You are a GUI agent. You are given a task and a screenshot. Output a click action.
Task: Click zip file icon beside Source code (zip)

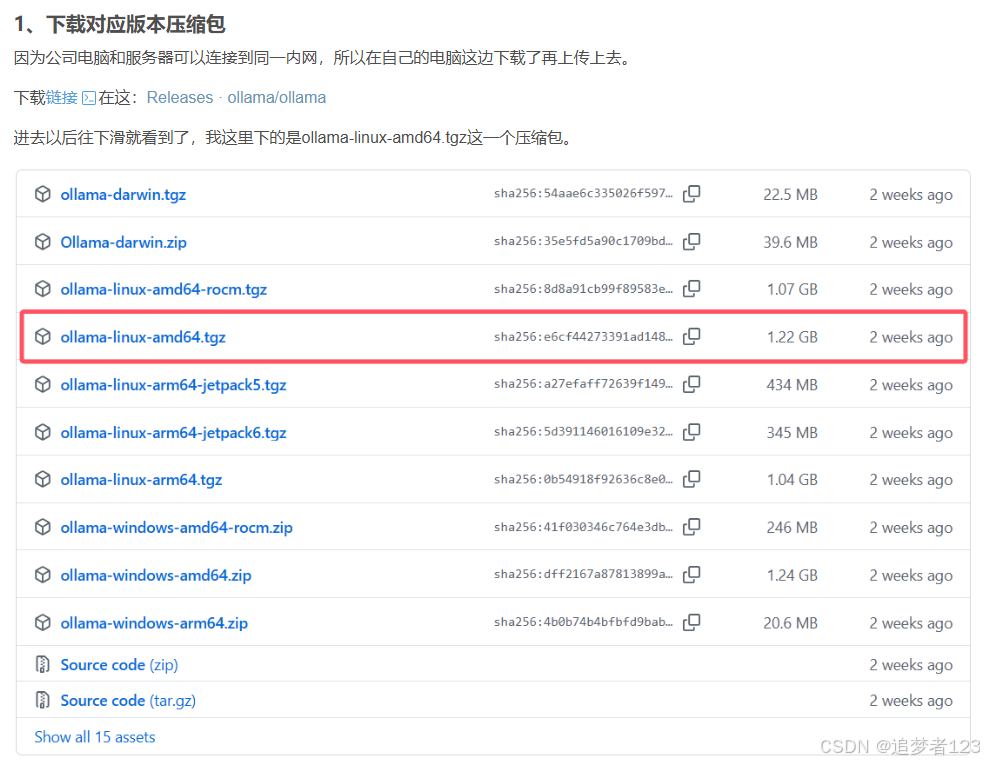point(43,664)
